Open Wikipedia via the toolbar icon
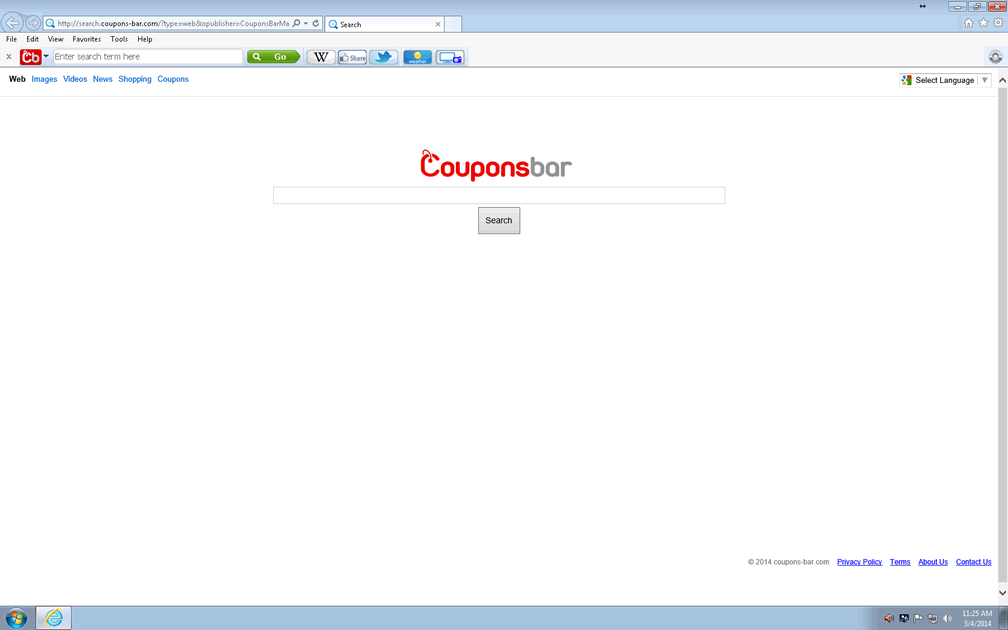 click(x=320, y=57)
